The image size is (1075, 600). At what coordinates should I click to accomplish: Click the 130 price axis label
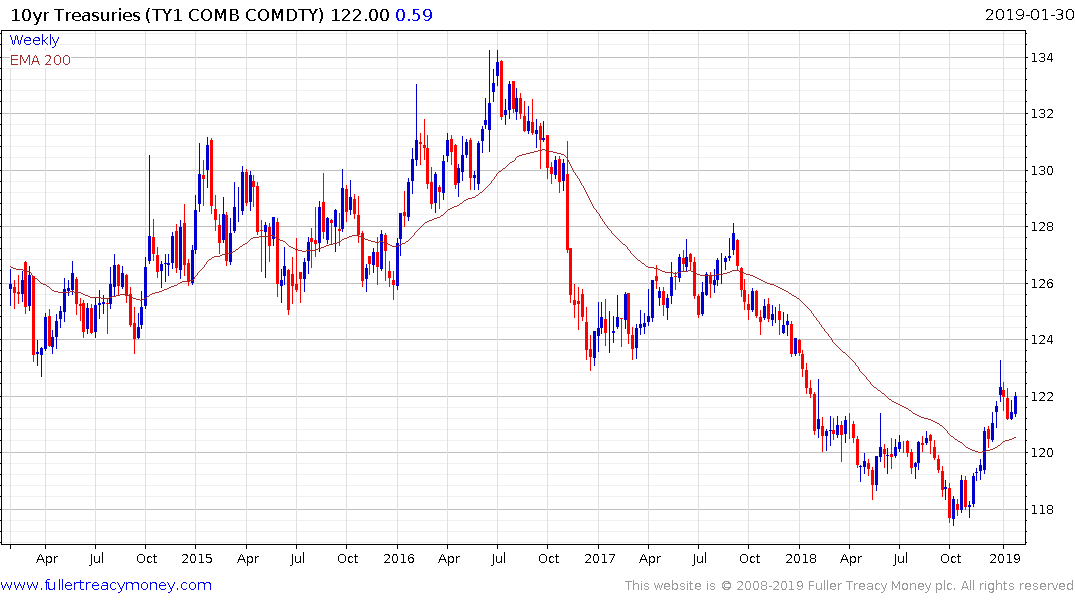pyautogui.click(x=1042, y=171)
